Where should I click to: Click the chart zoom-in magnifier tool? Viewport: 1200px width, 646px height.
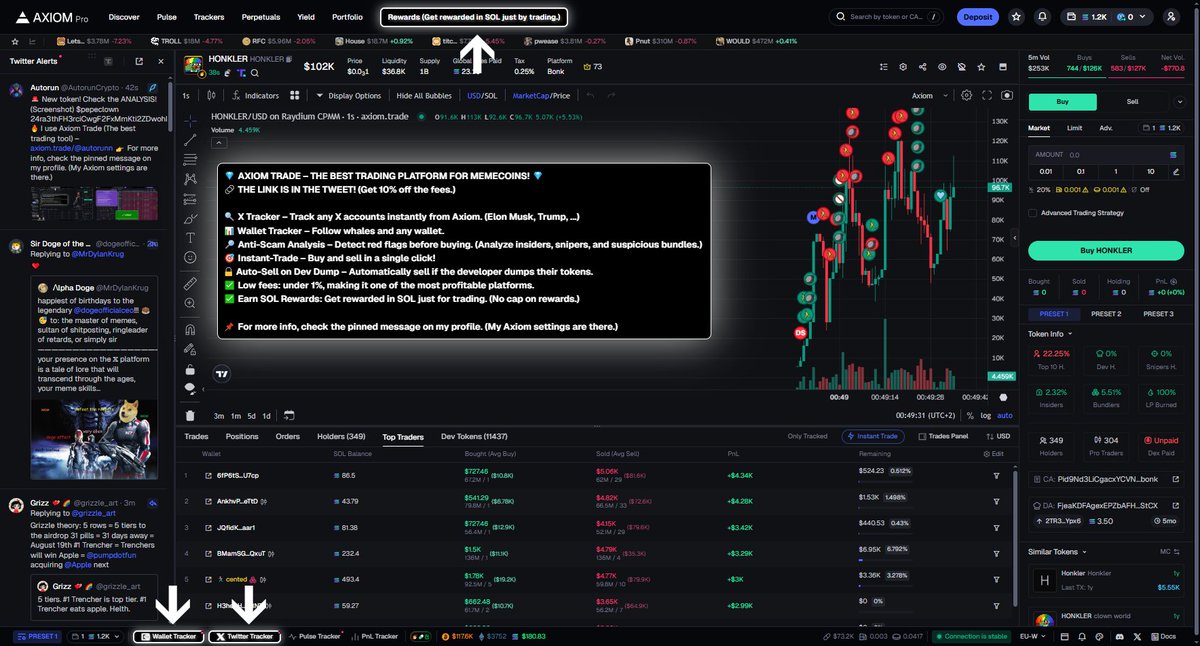click(x=191, y=303)
